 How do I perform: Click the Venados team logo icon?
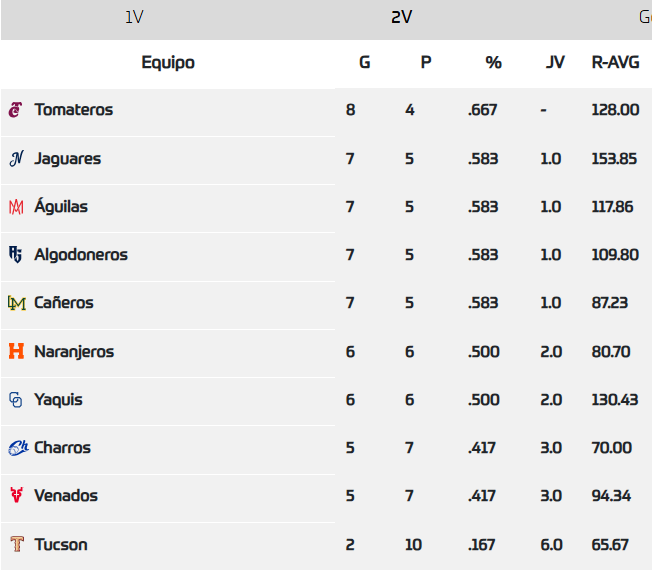point(16,496)
